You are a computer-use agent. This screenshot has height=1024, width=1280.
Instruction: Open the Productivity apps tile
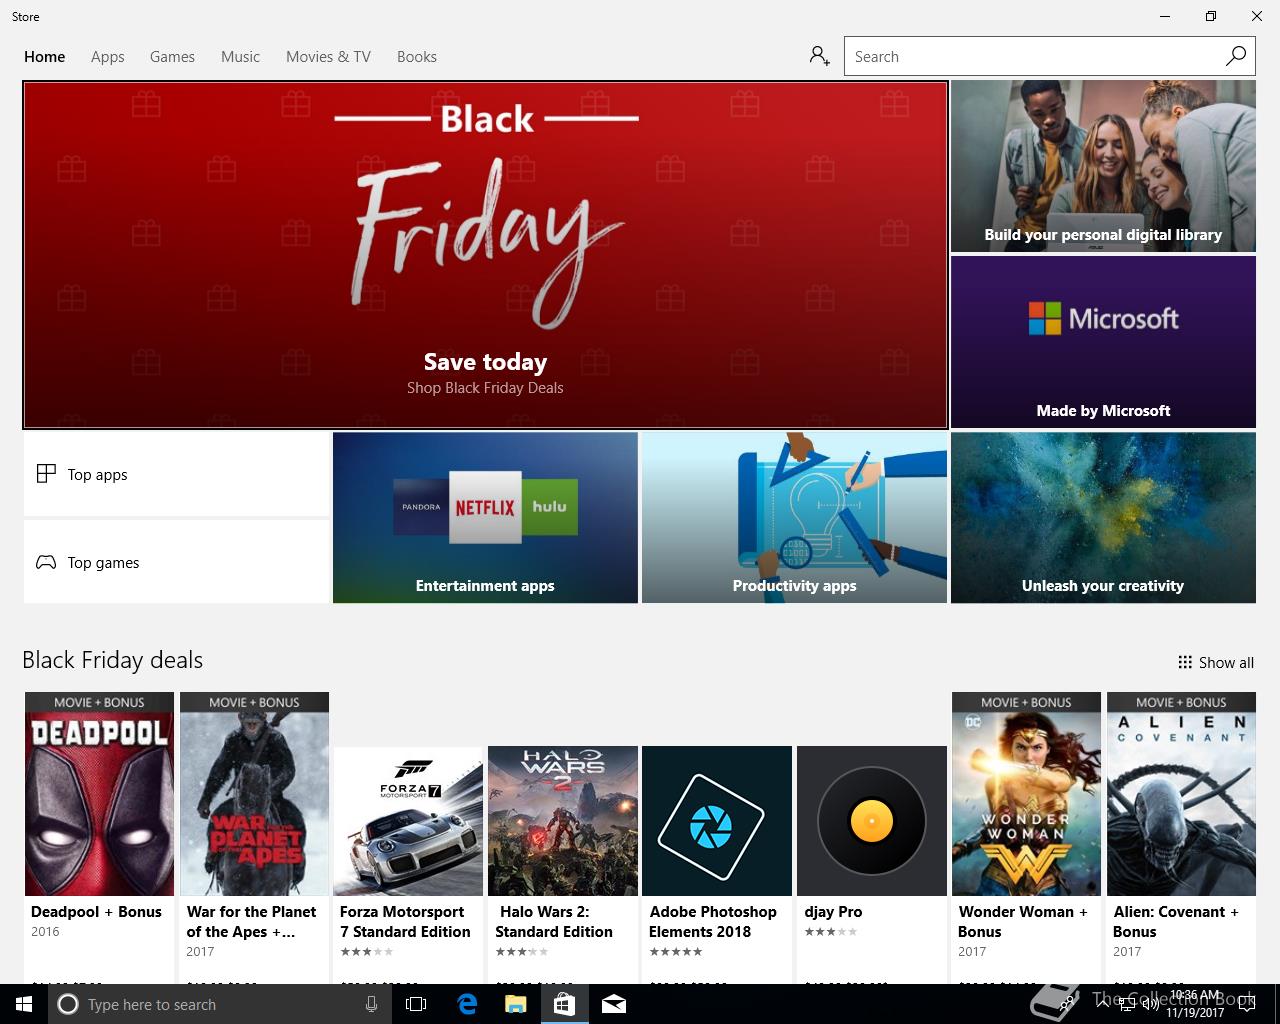pos(794,517)
